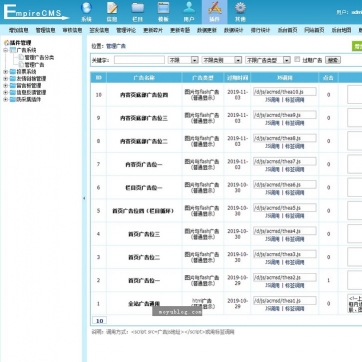Open 审核信息 menu item
Image resolution: width=362 pixels, height=362 pixels.
click(x=72, y=30)
